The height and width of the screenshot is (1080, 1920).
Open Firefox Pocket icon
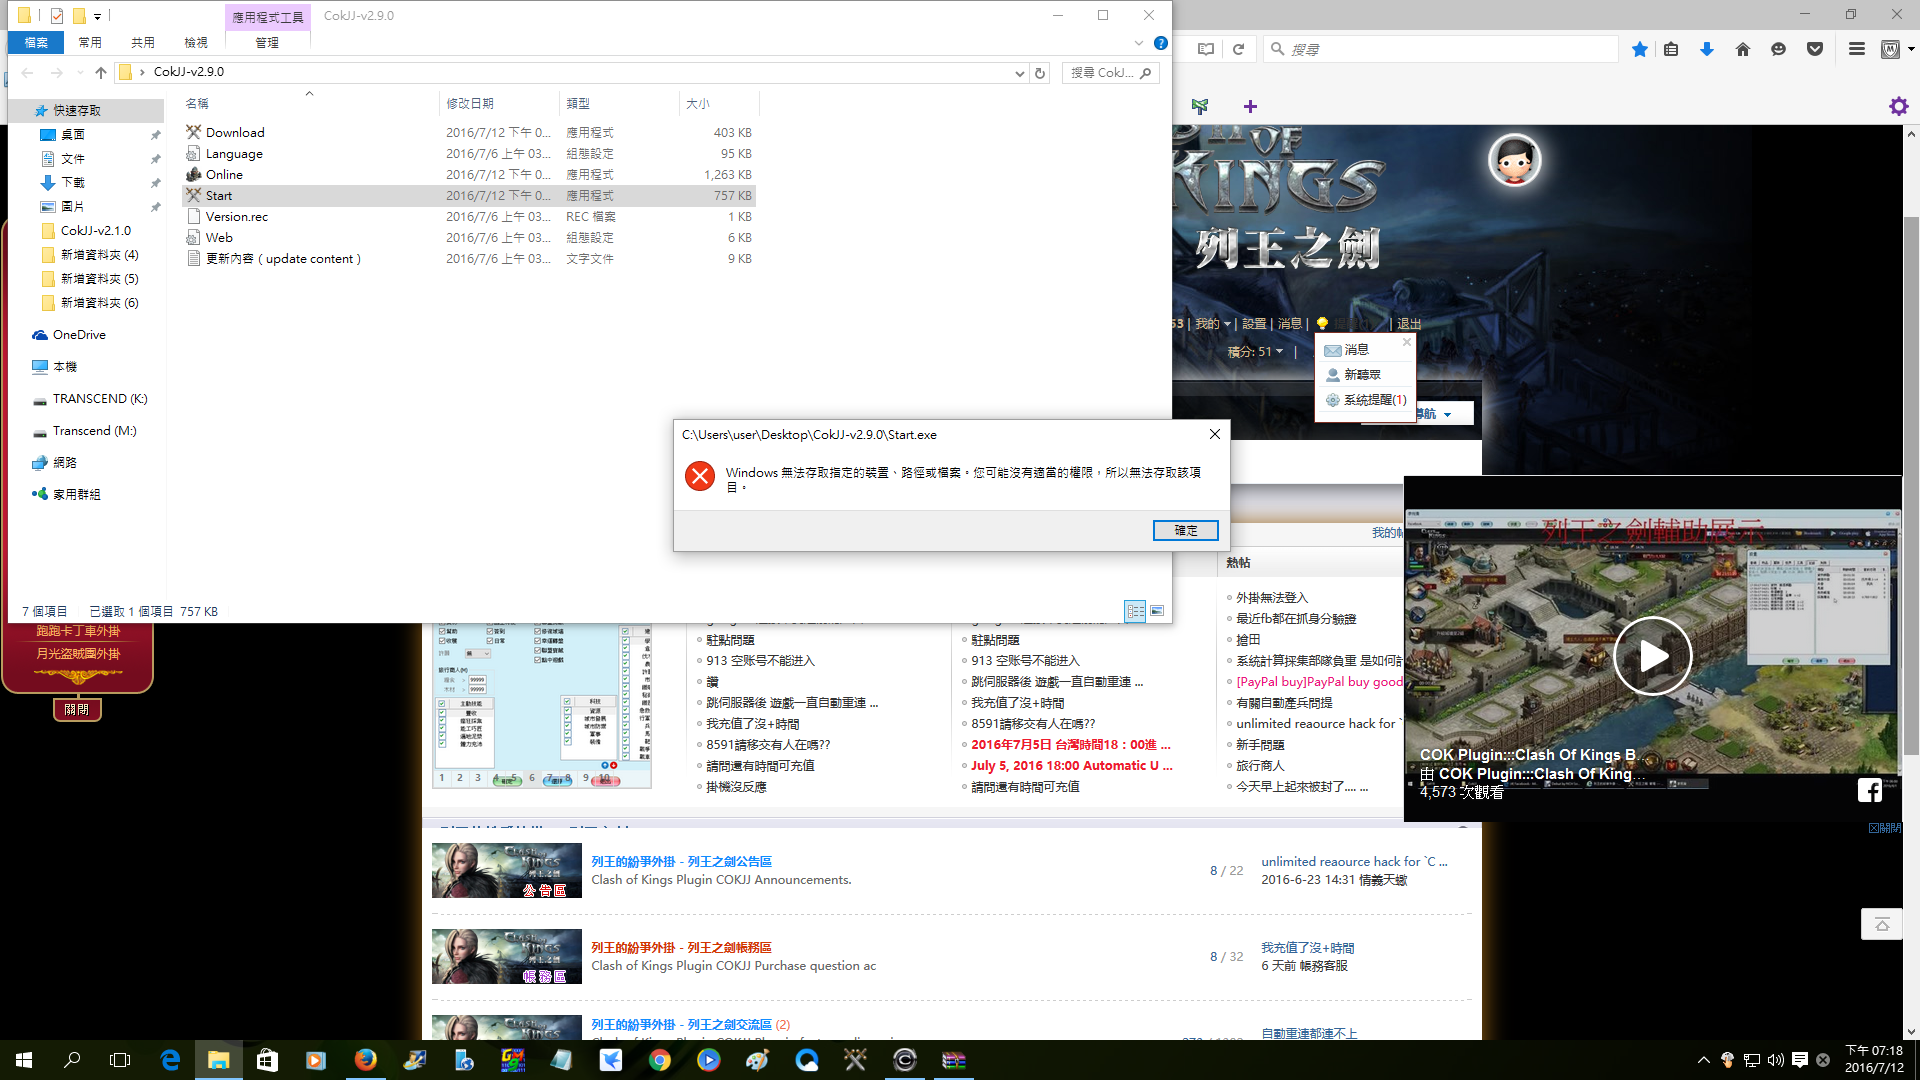click(x=1815, y=49)
